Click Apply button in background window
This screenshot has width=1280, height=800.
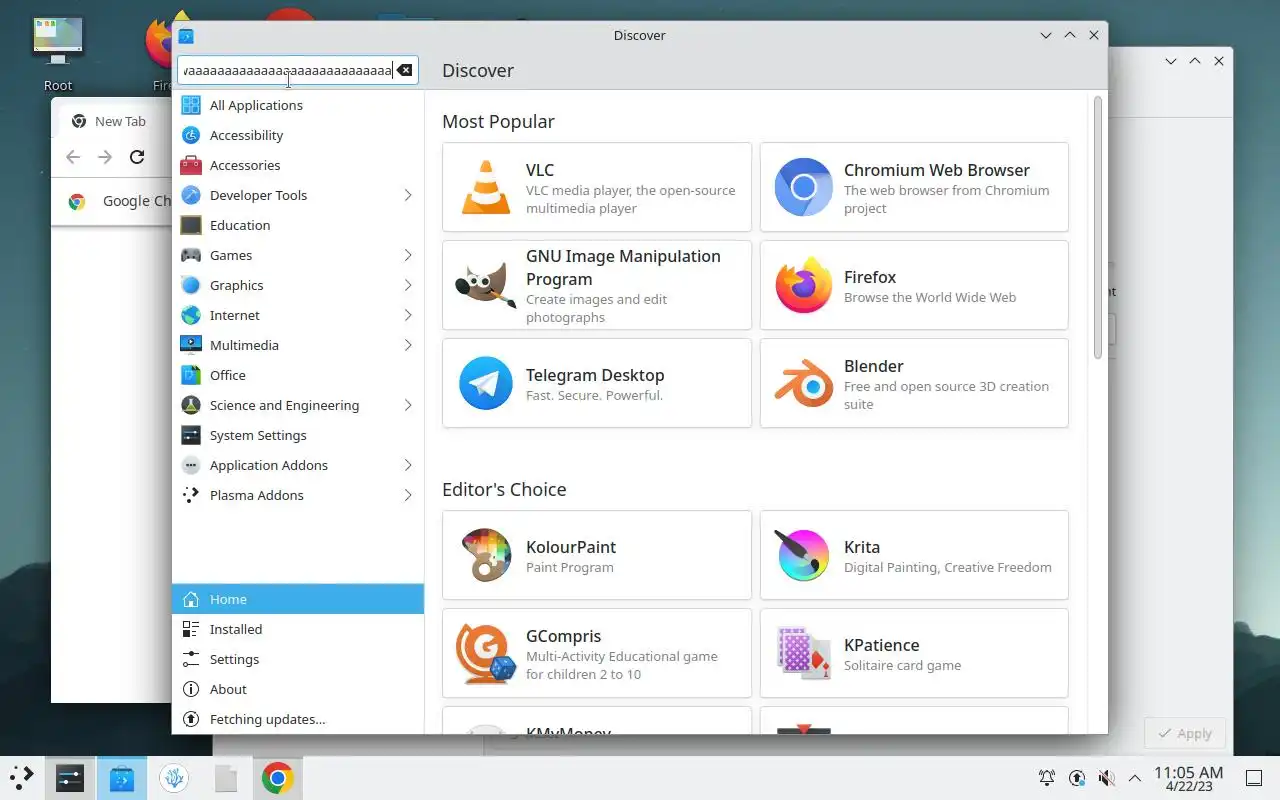point(1185,733)
